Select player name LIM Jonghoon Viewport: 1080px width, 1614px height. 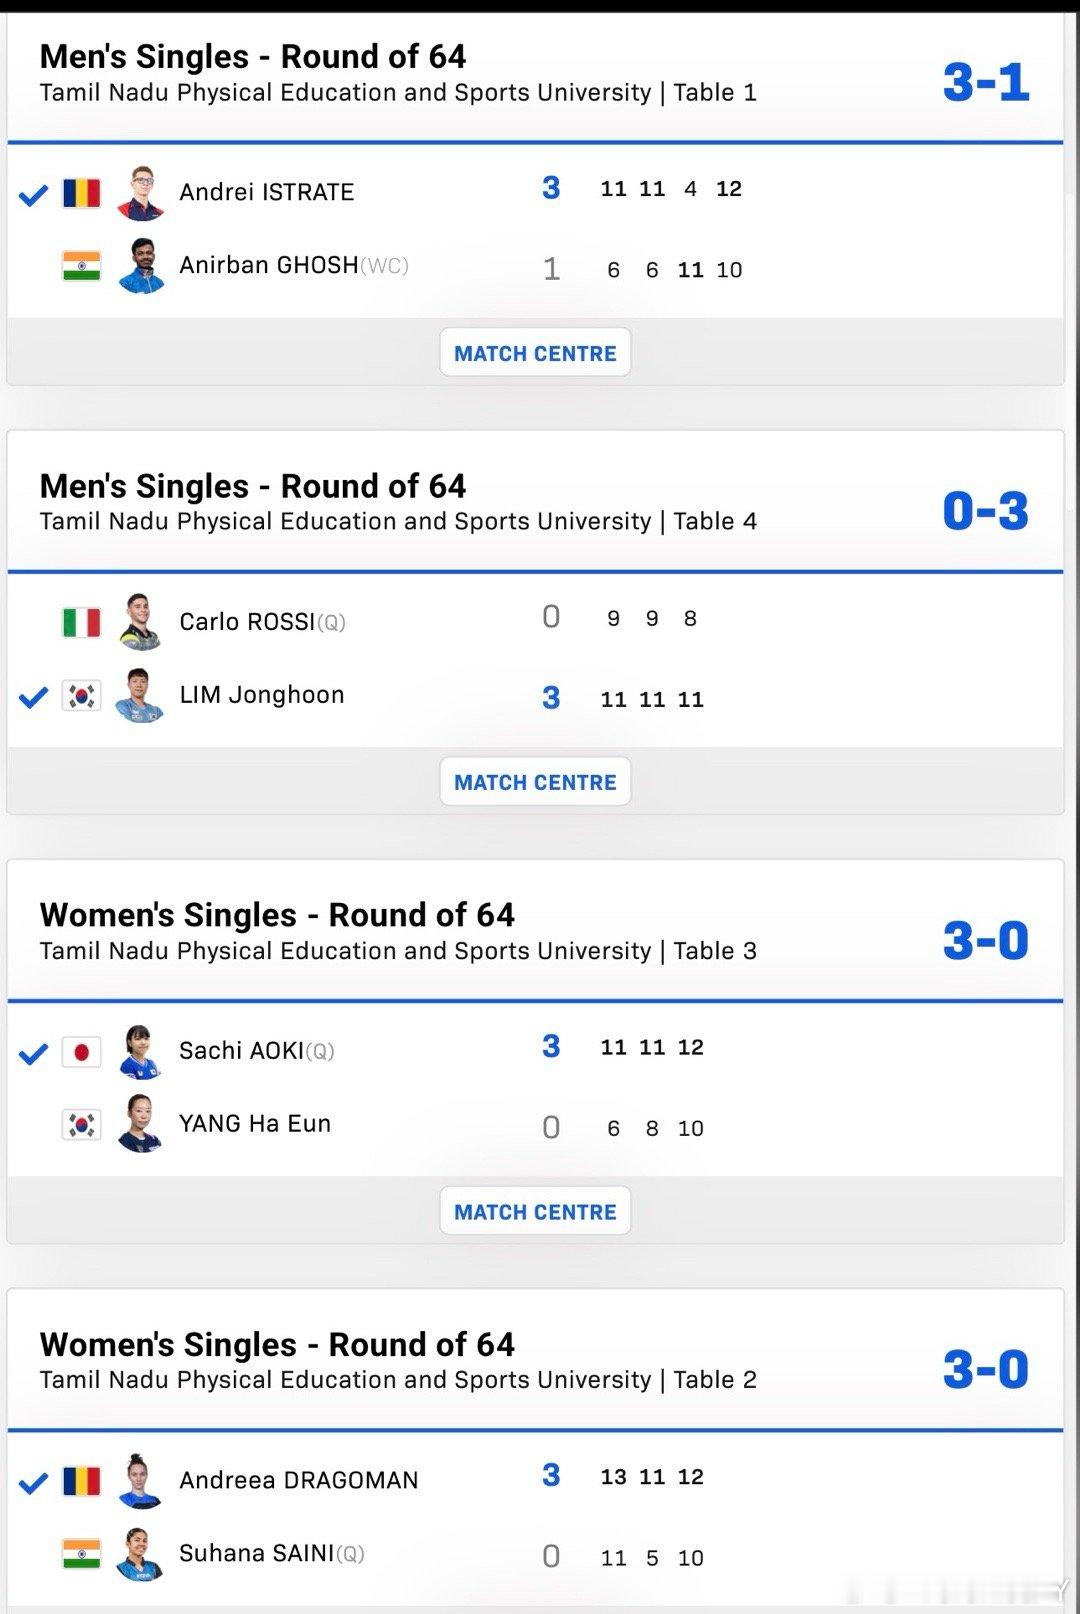(x=262, y=695)
